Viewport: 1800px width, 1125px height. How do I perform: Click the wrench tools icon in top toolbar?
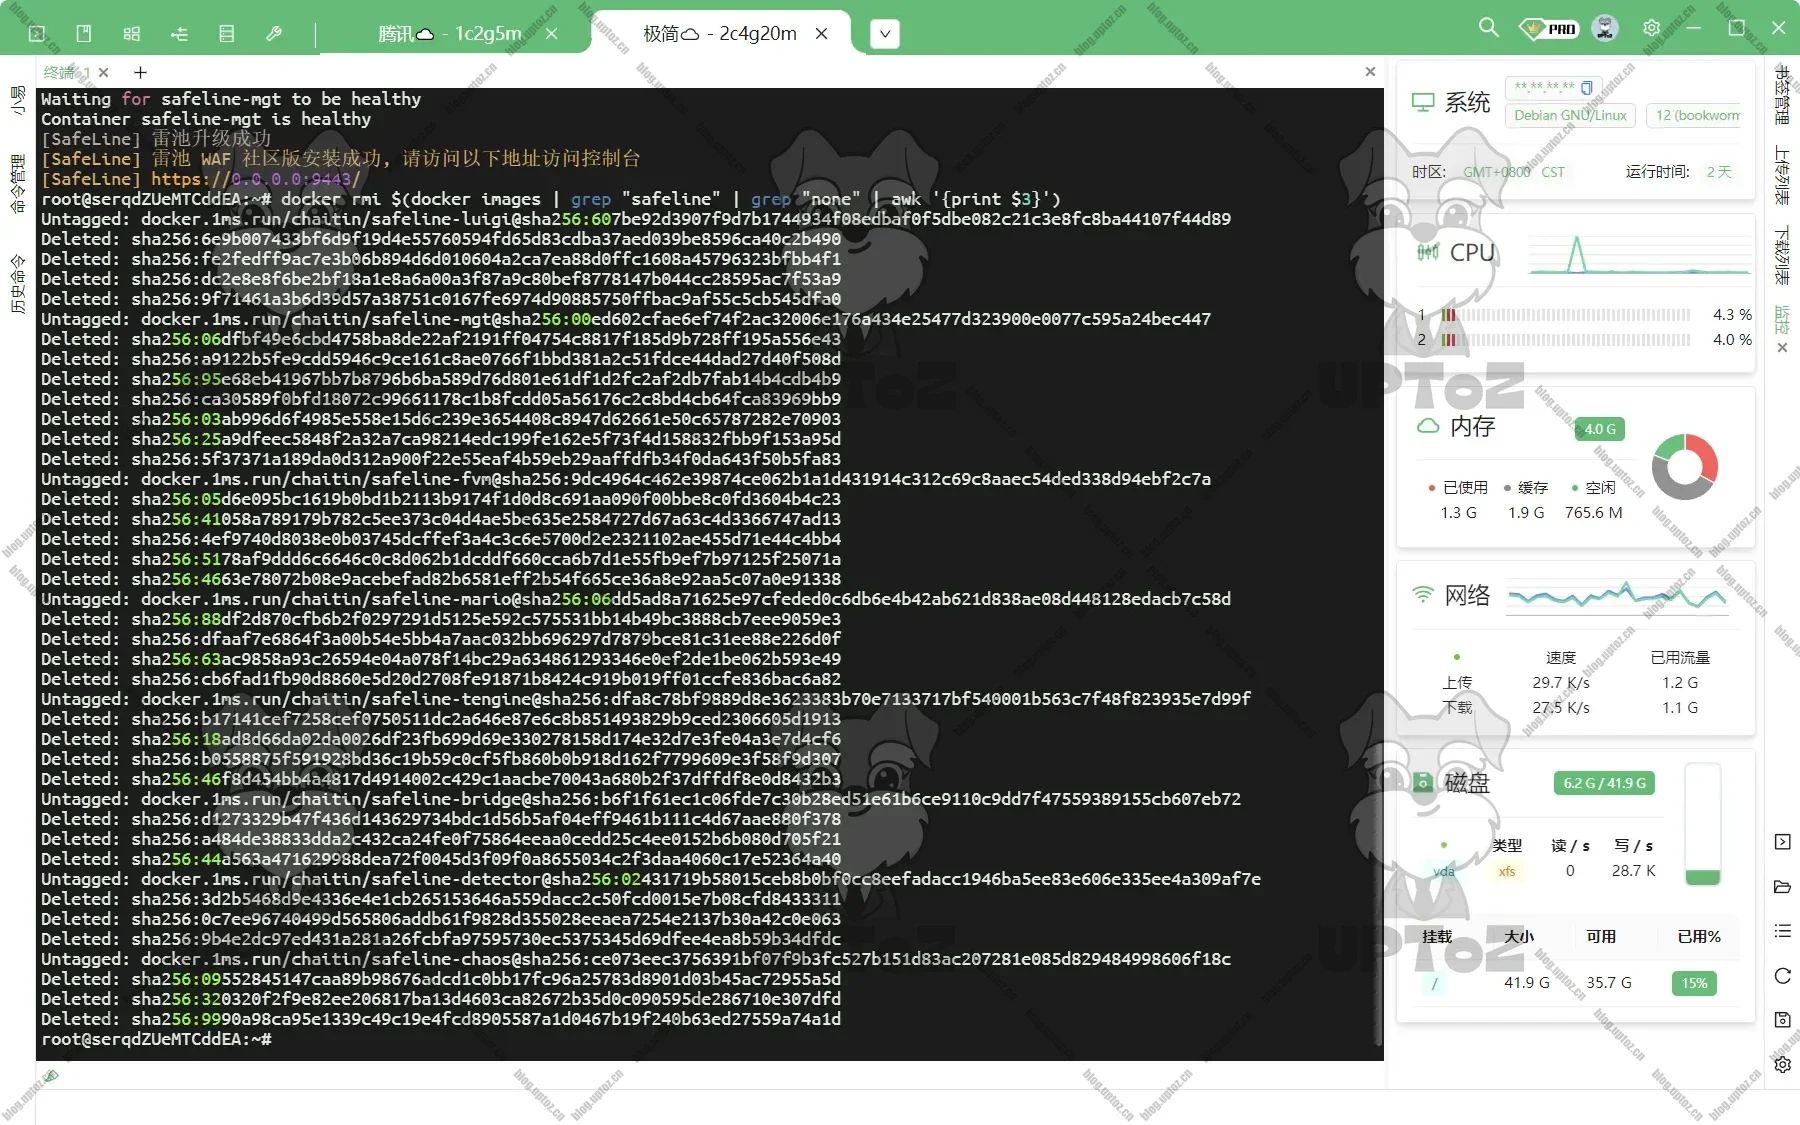click(x=274, y=33)
